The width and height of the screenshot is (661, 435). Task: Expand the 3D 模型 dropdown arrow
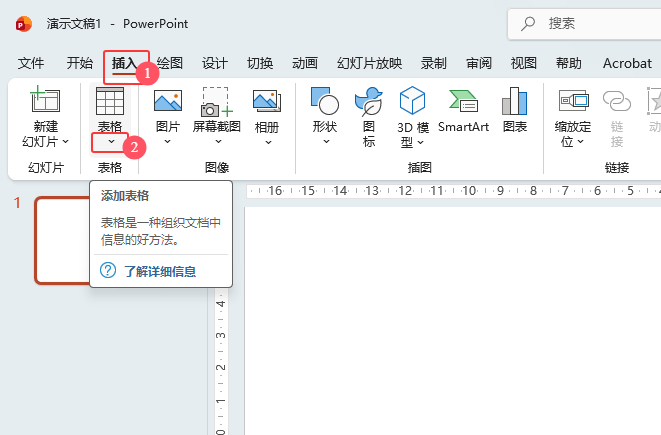(x=420, y=142)
